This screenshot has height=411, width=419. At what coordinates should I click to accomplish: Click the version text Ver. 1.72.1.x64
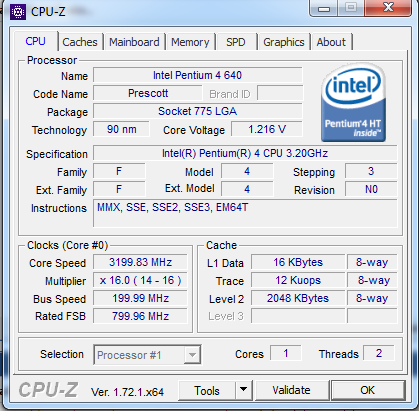(x=127, y=392)
